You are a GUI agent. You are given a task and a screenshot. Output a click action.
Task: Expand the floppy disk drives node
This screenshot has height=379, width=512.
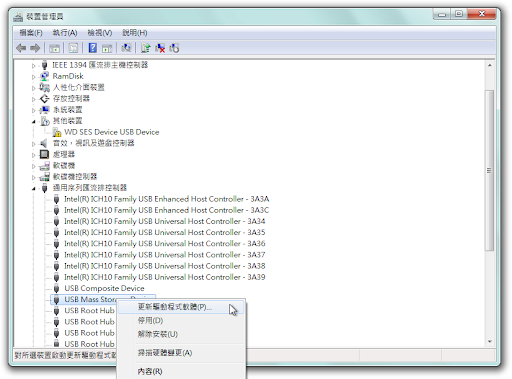tap(33, 166)
